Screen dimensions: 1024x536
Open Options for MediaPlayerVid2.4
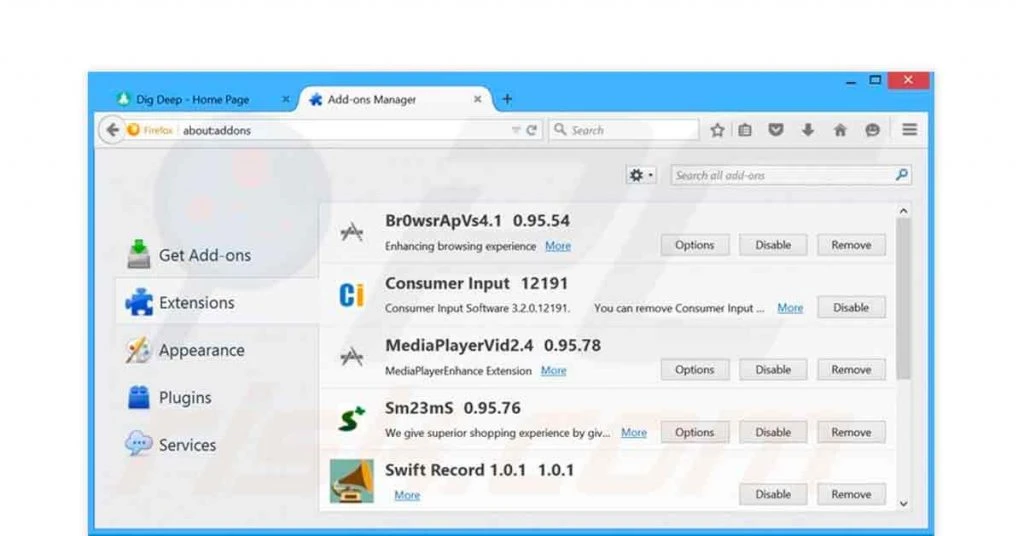(694, 370)
